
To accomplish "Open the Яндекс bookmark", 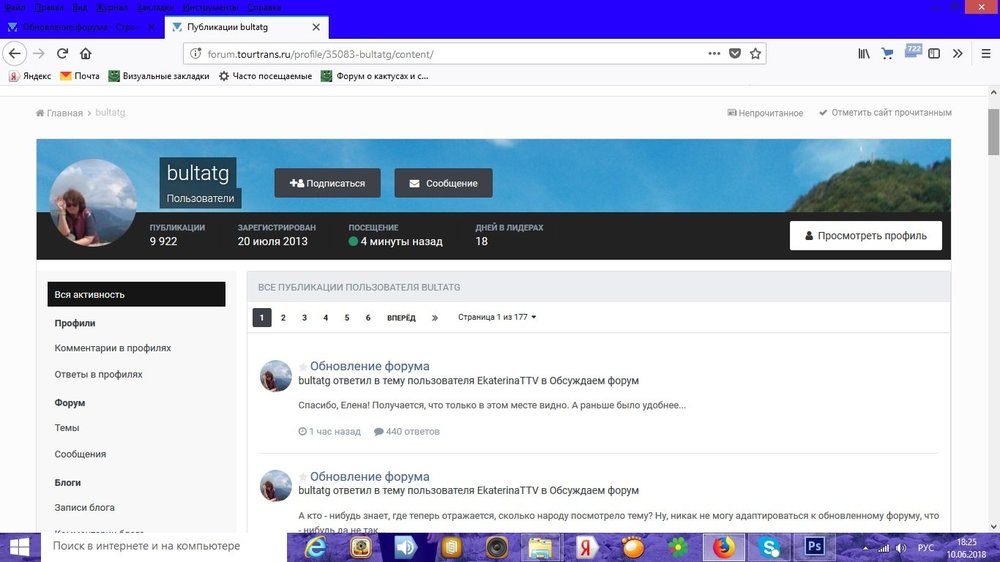I will (x=30, y=76).
